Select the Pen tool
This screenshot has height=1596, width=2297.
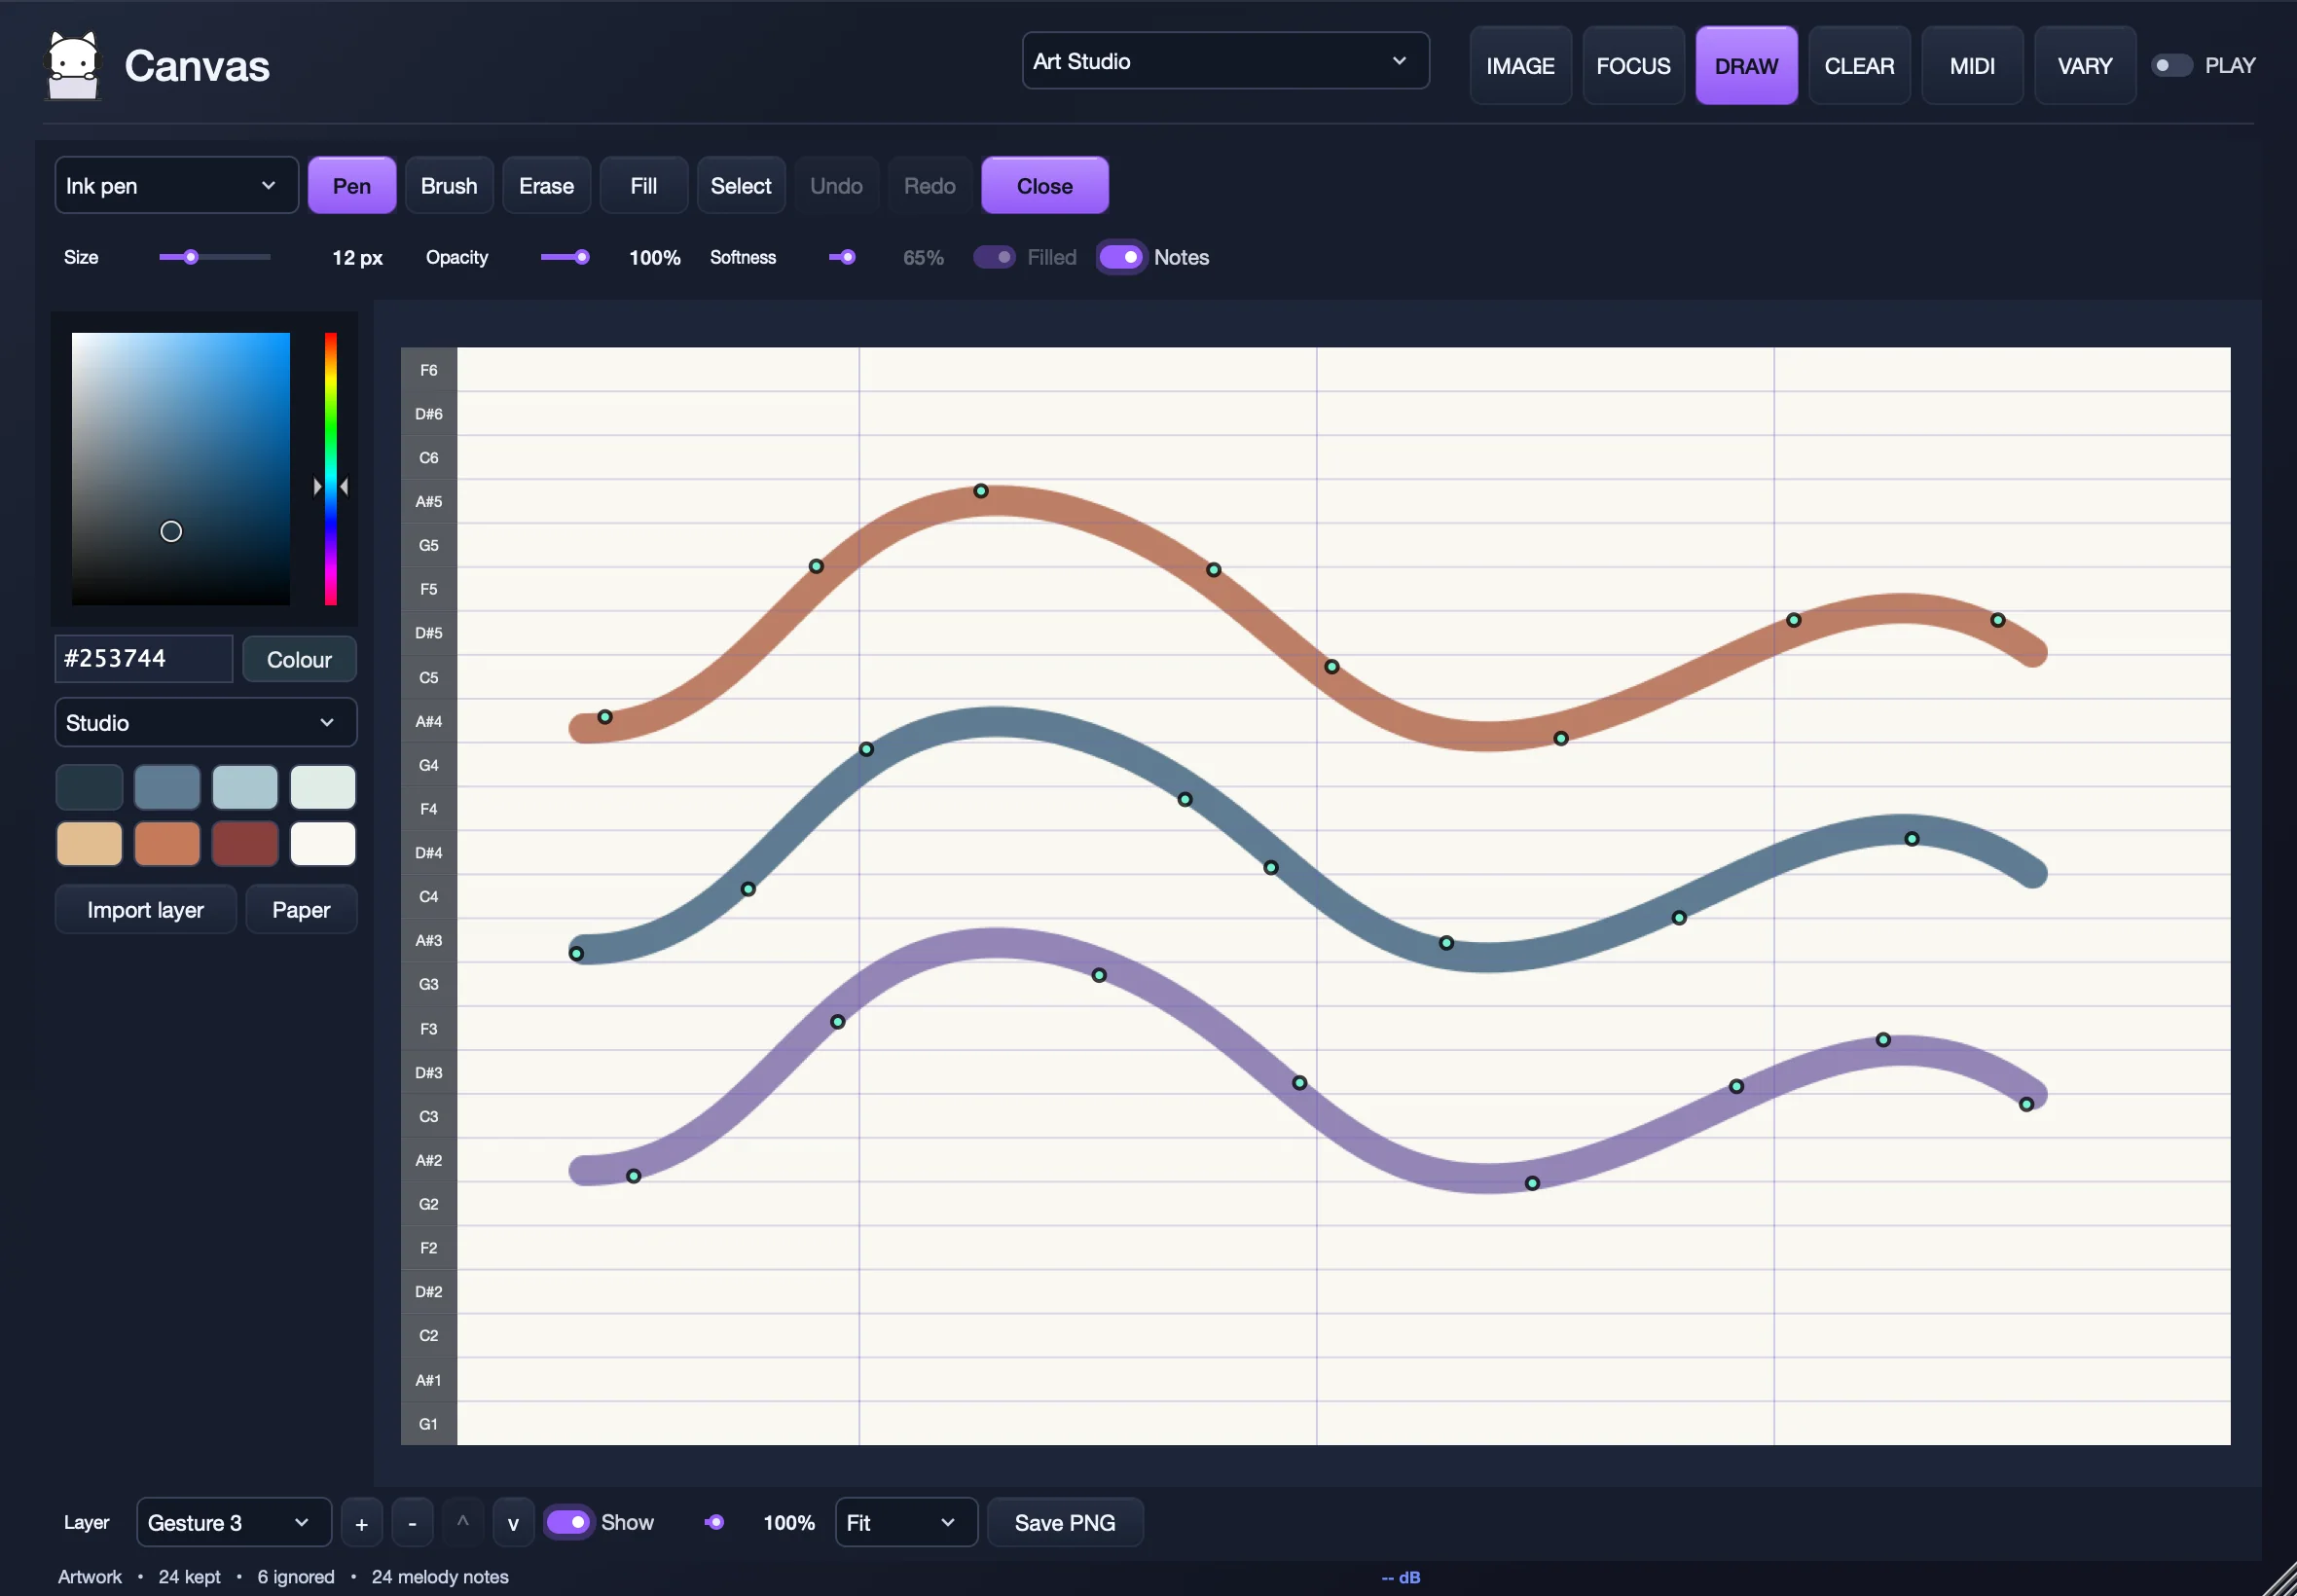[352, 186]
